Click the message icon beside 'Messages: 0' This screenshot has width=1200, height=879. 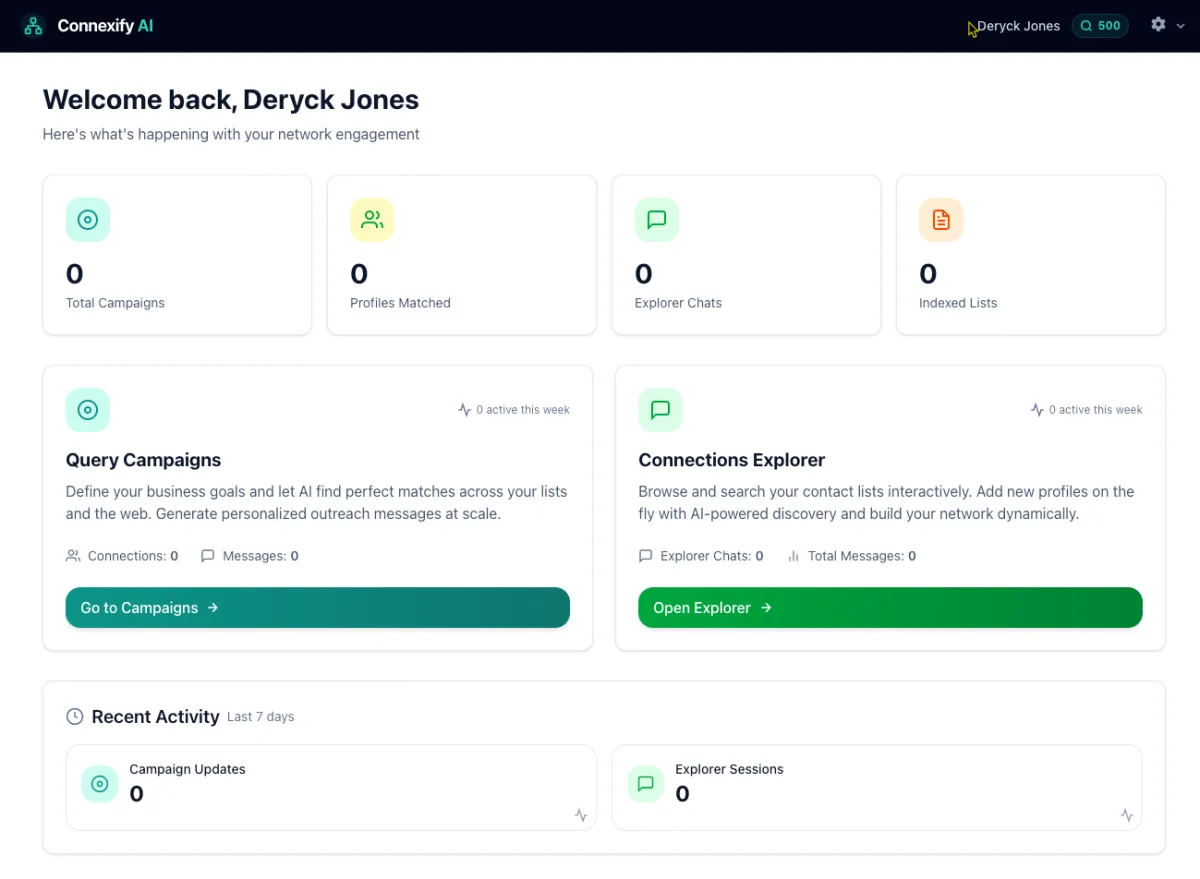(207, 556)
